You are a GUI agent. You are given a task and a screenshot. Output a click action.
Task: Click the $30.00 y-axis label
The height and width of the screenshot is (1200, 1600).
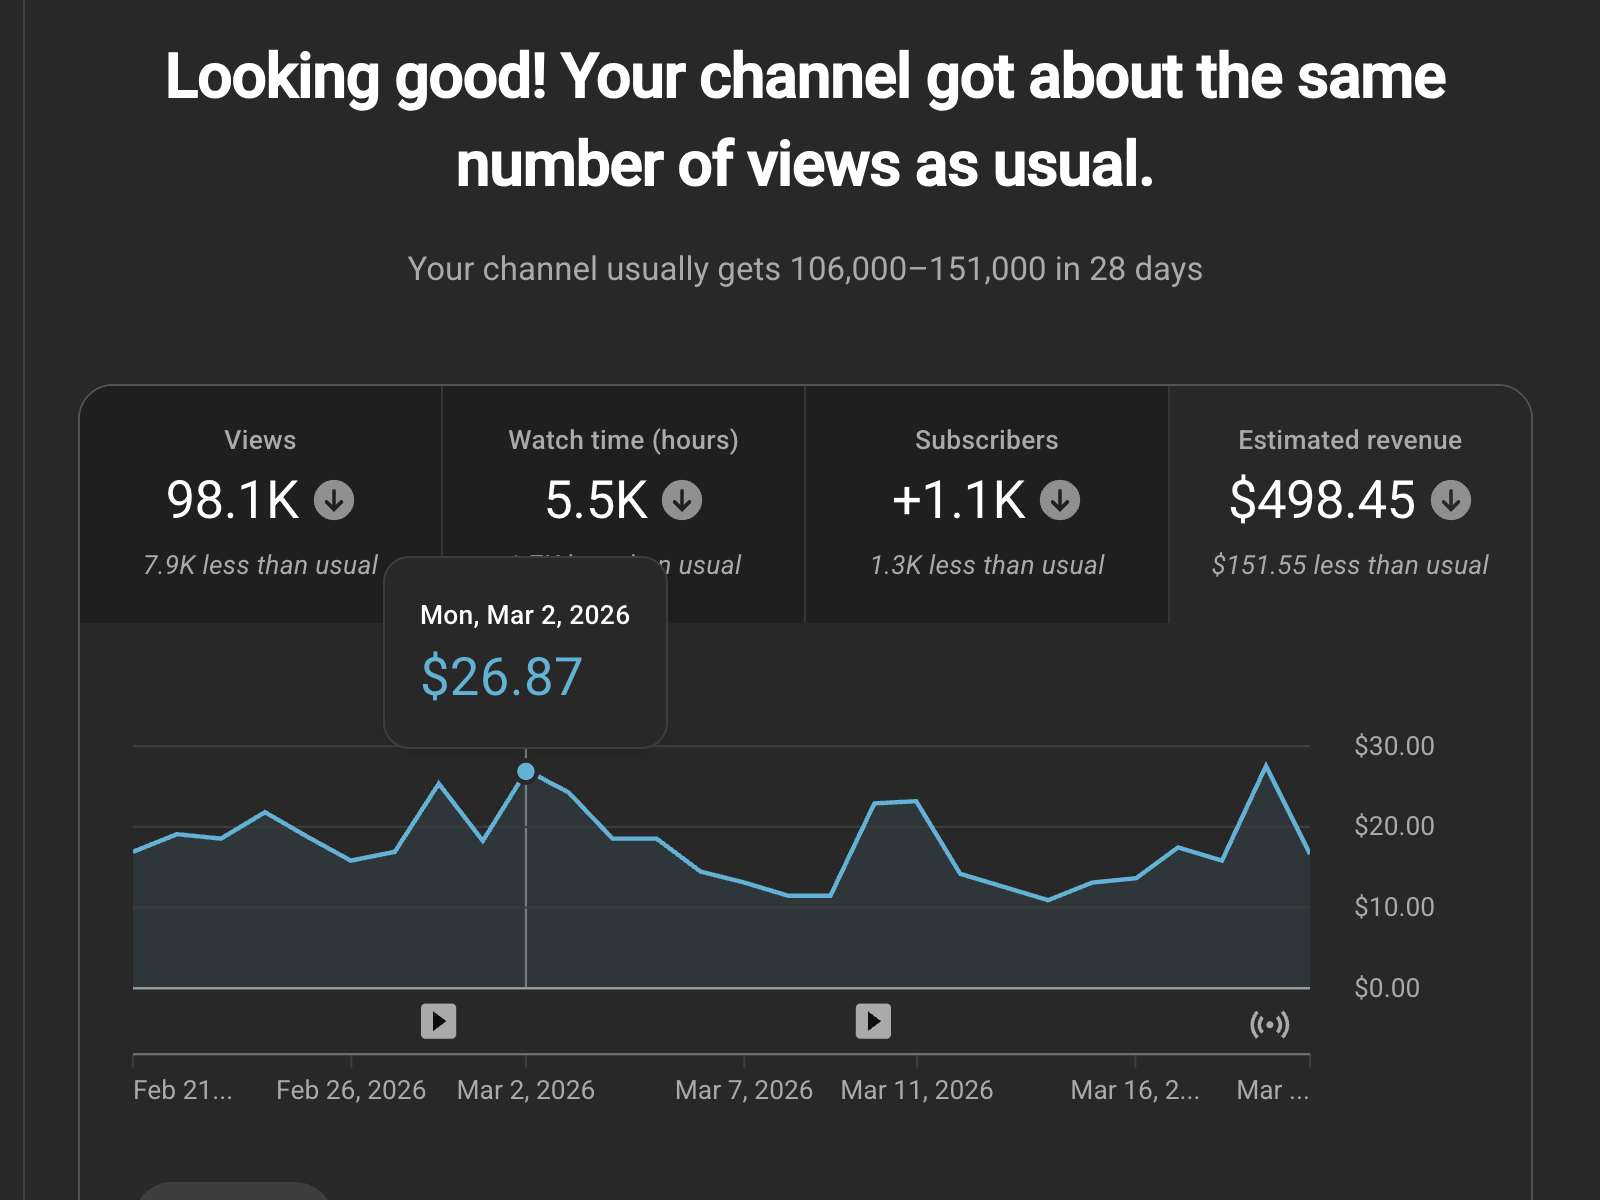[1393, 746]
